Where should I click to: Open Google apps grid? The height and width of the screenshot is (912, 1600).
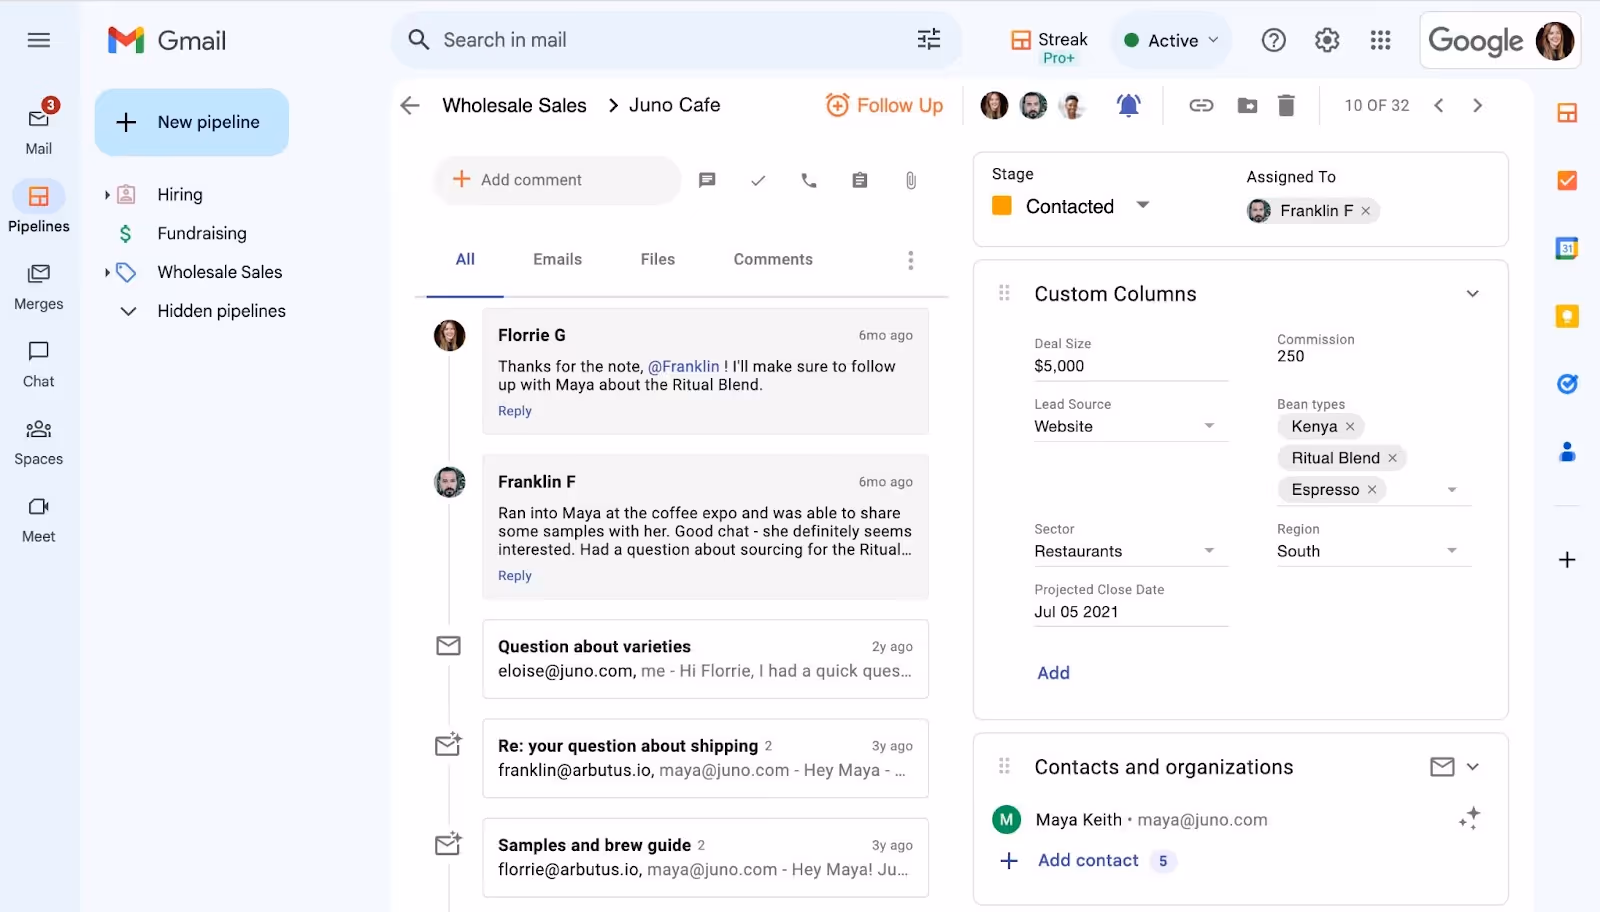(x=1381, y=40)
